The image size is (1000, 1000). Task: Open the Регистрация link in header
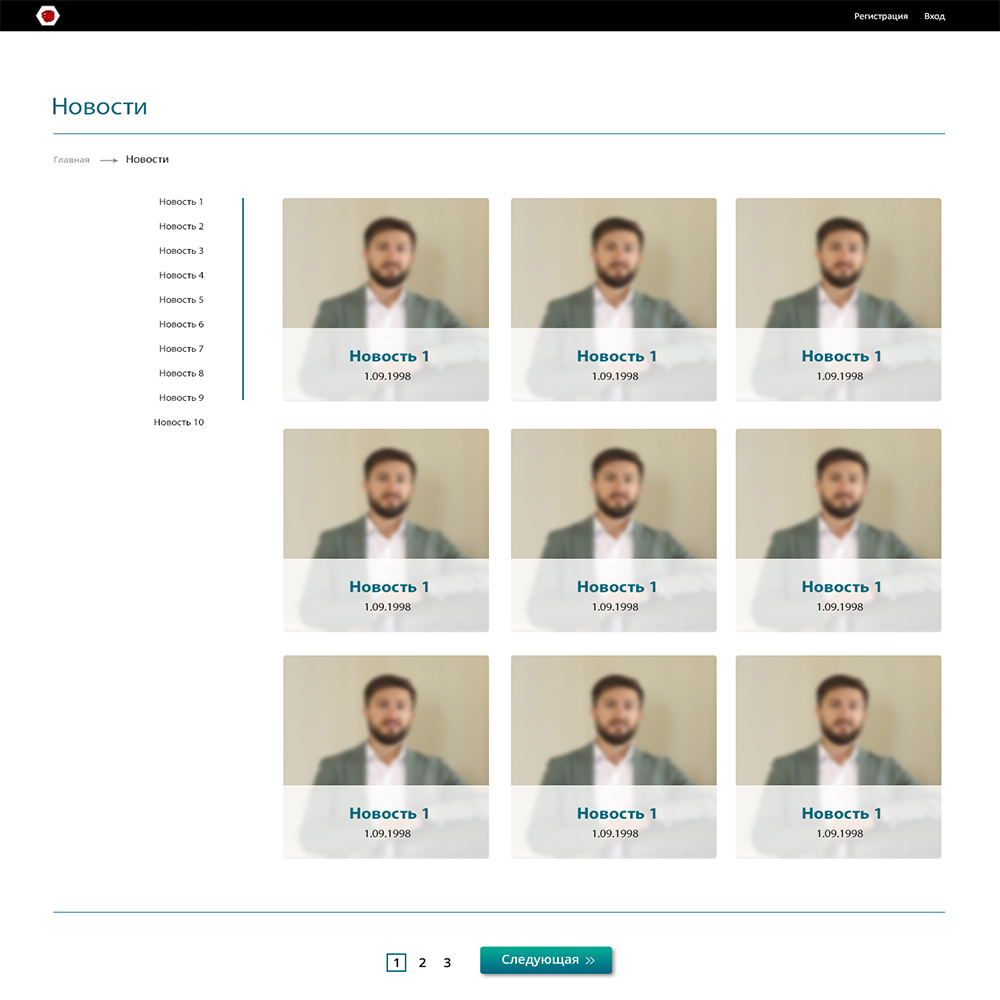(880, 16)
